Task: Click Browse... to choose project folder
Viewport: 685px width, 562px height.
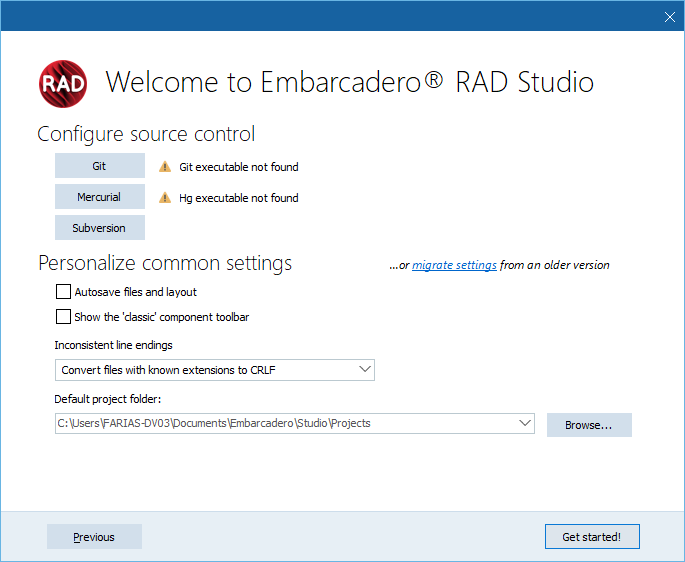Action: pyautogui.click(x=589, y=425)
